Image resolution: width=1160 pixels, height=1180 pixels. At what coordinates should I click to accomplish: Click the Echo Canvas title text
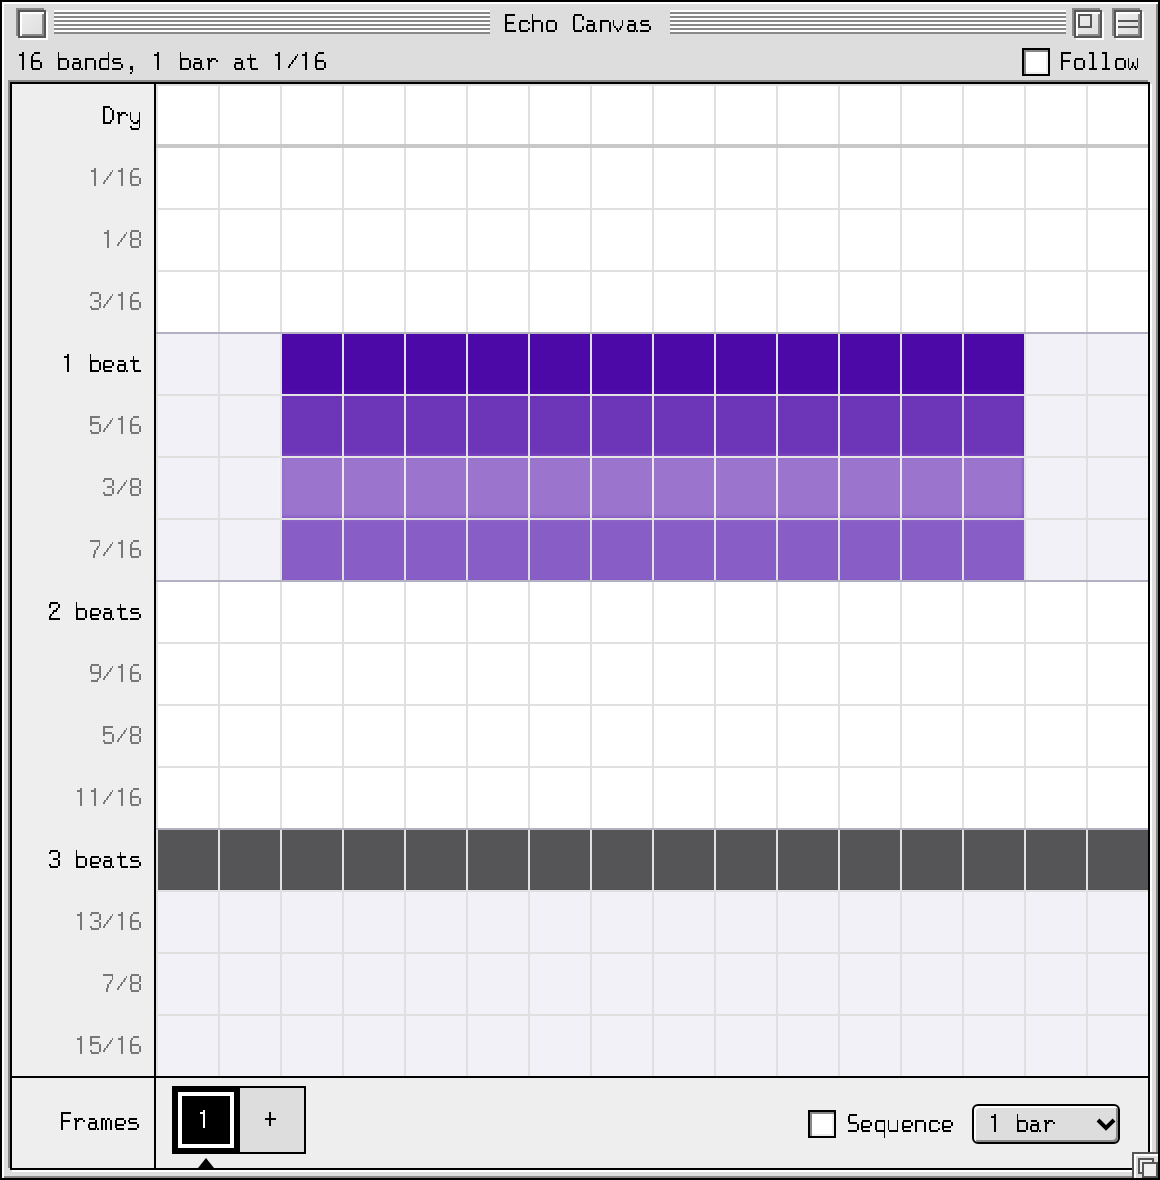point(577,24)
